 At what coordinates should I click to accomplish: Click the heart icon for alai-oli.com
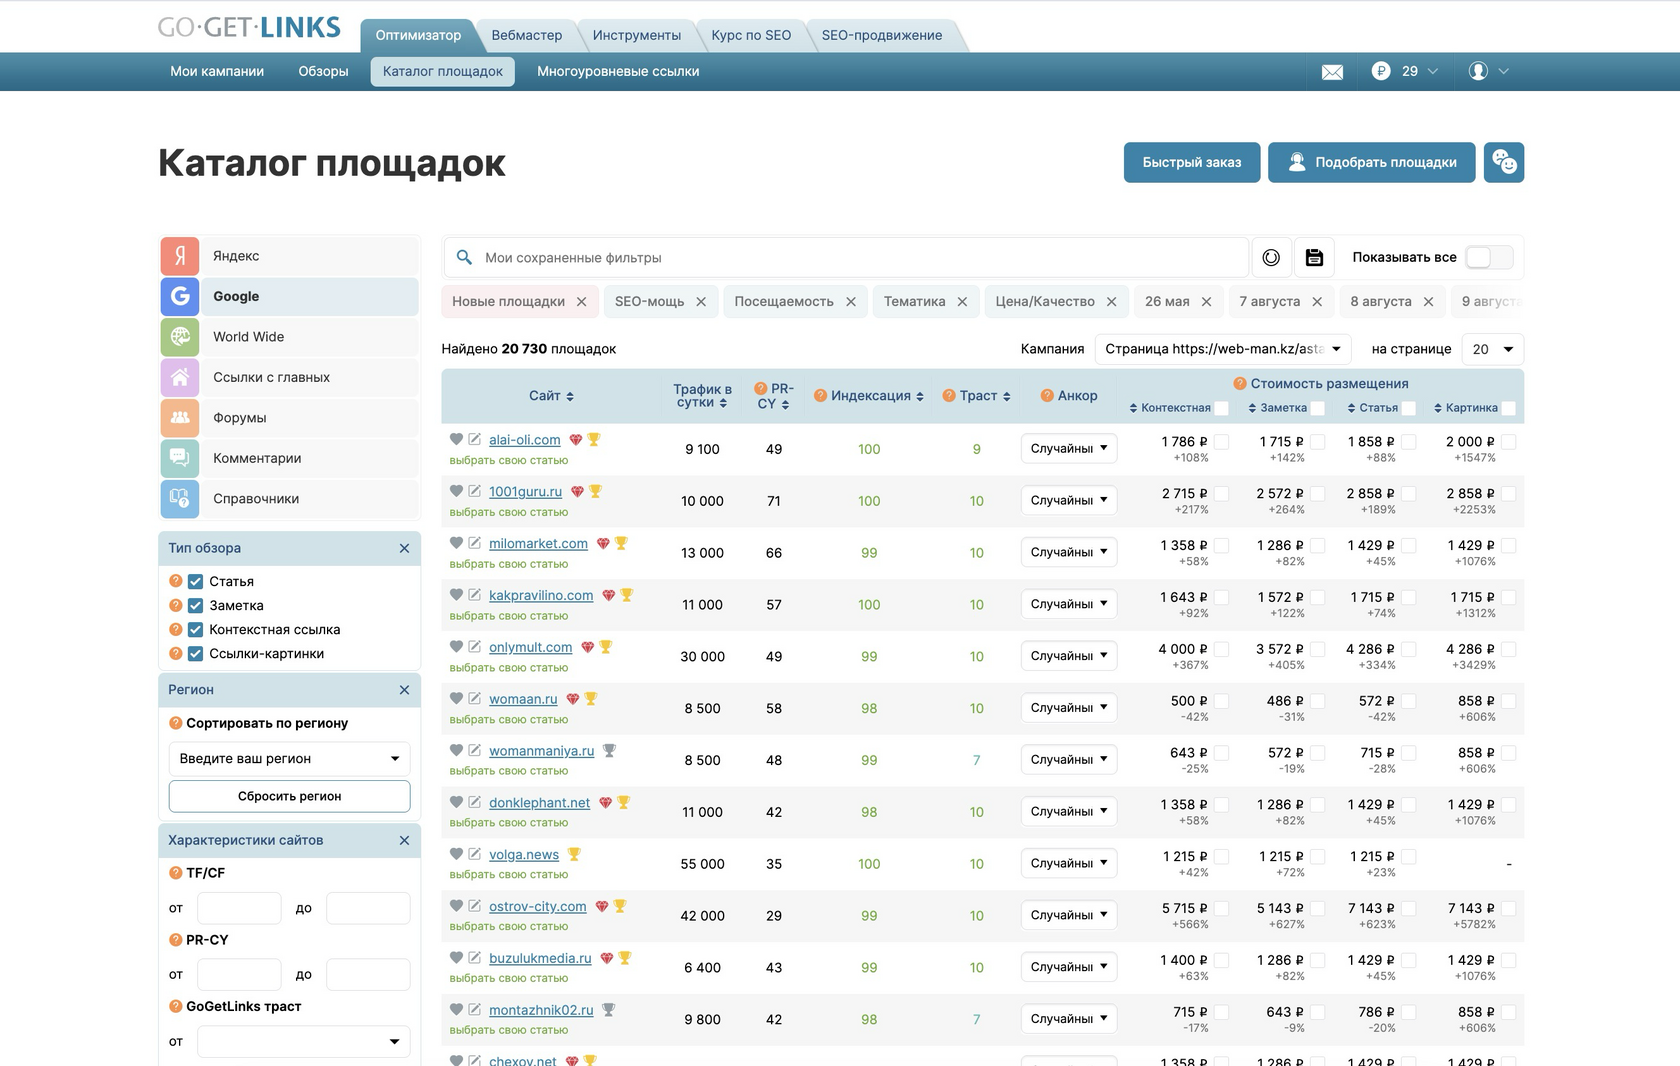pos(456,439)
